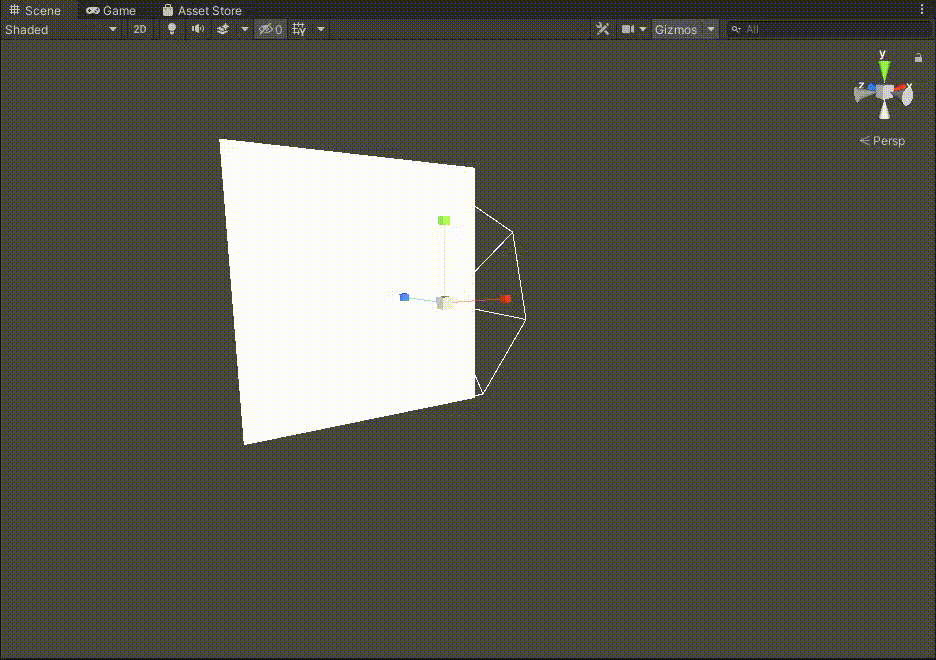
Task: Toggle scene lighting lightbulb icon
Action: point(172,29)
